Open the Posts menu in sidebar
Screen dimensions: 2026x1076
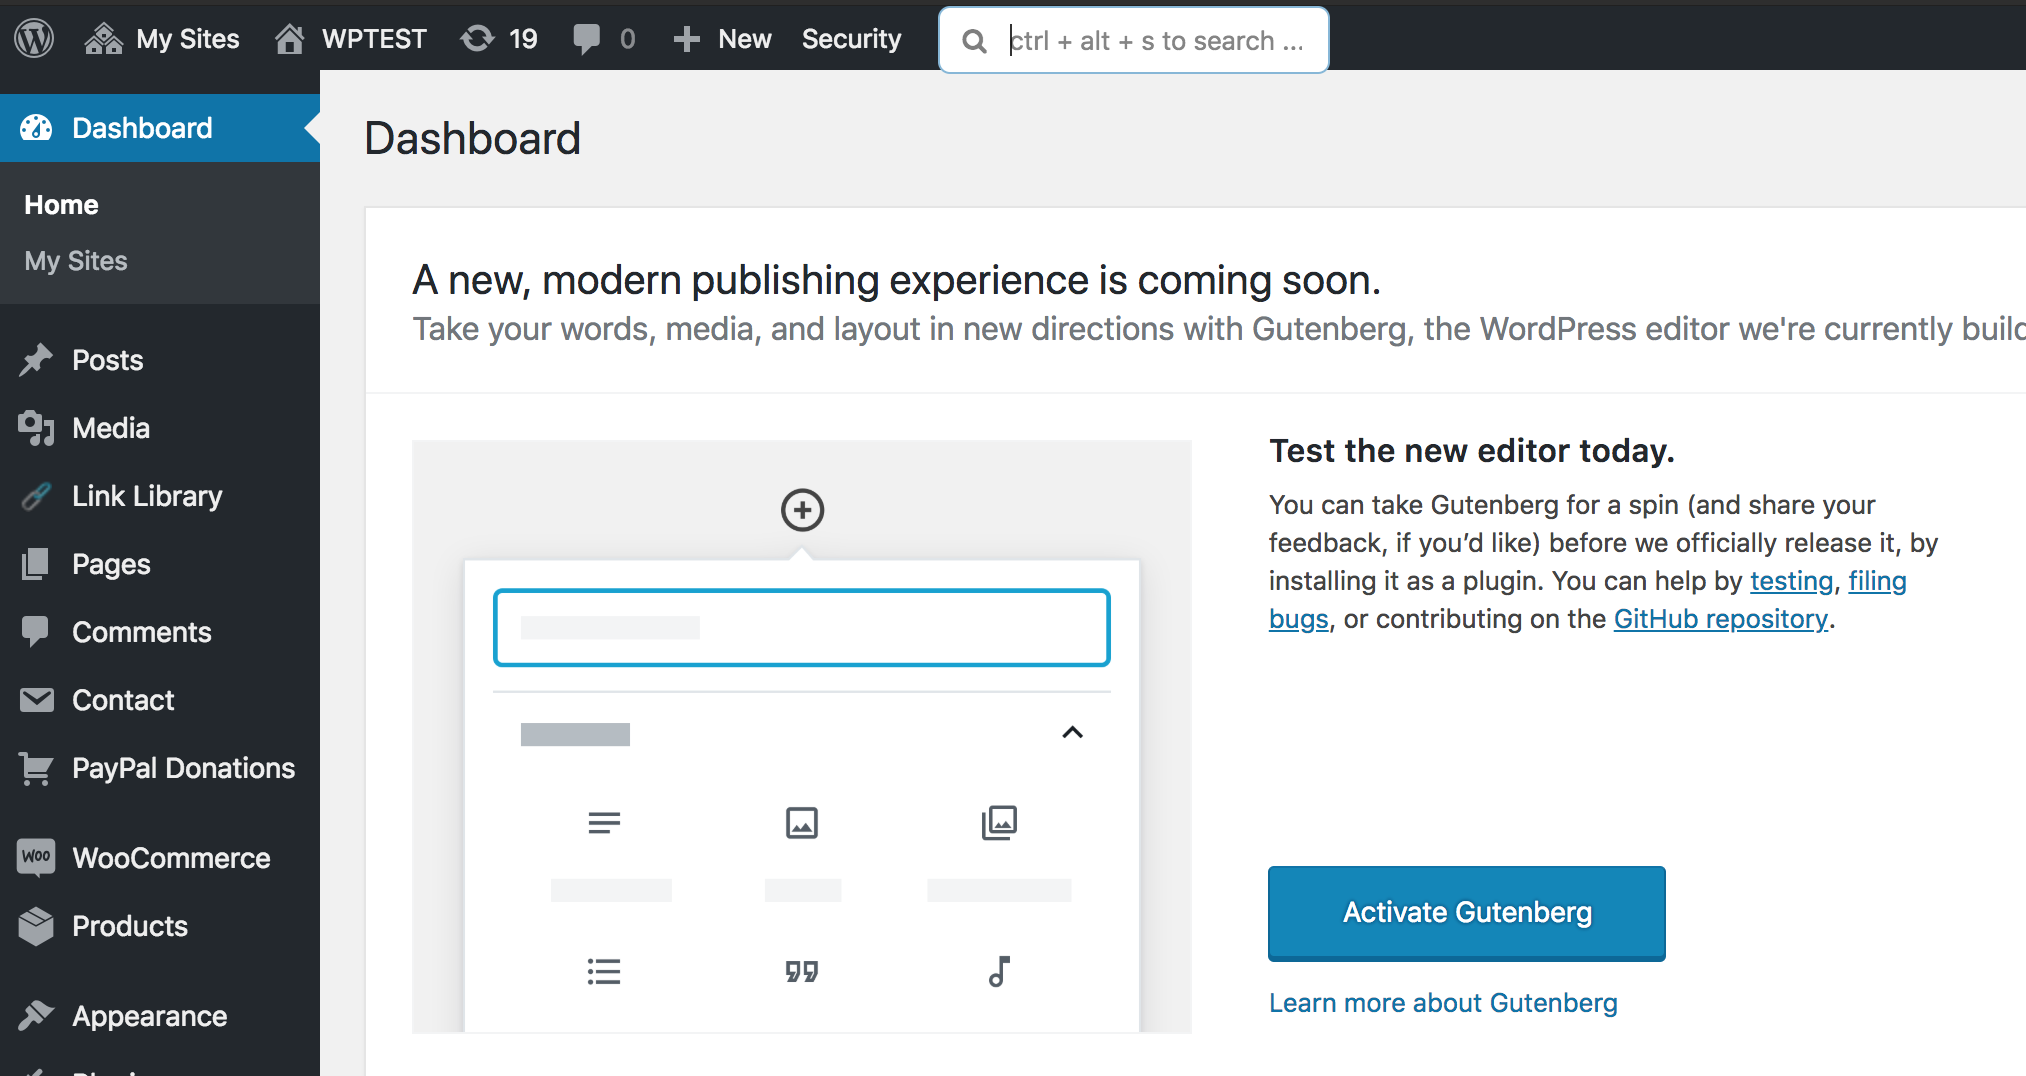108,360
